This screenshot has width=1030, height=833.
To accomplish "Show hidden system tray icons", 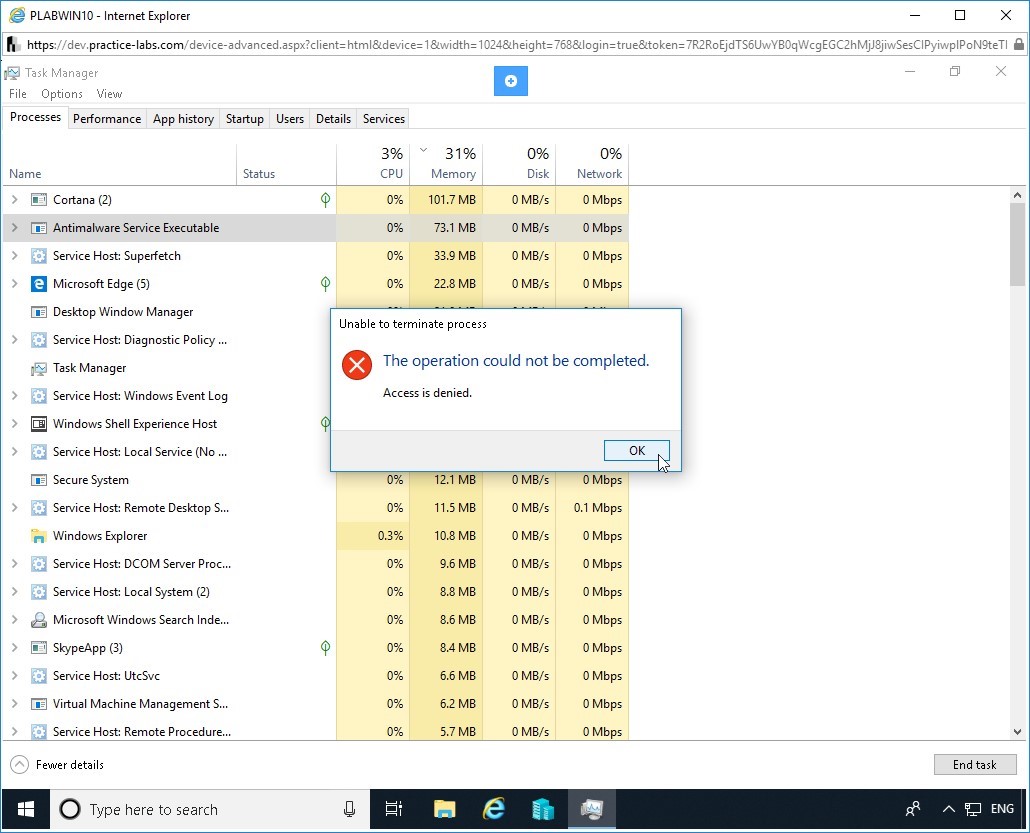I will tap(949, 809).
